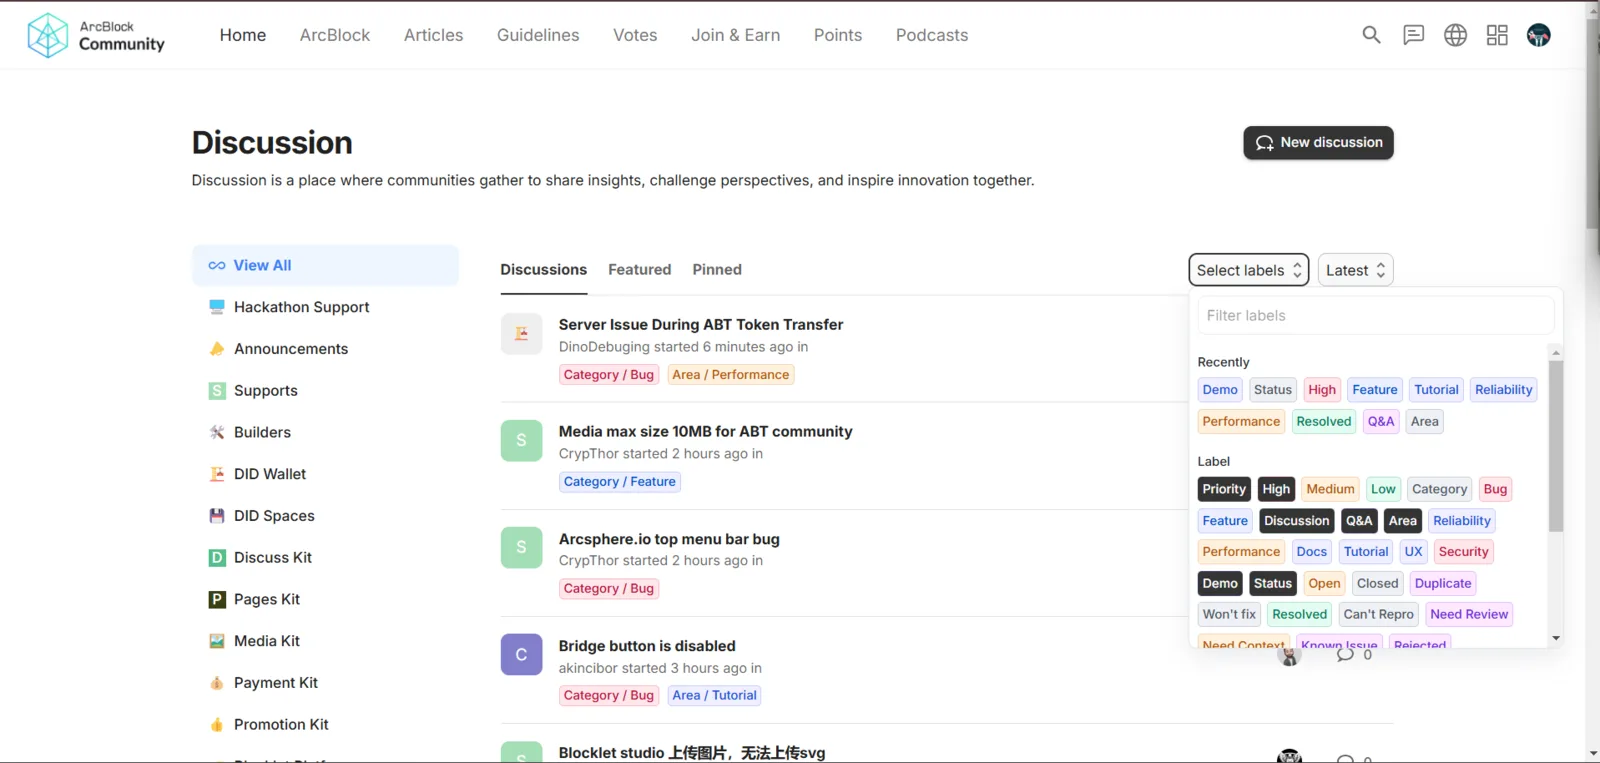The height and width of the screenshot is (763, 1600).
Task: Click the Media Kit picture icon
Action: coord(217,641)
